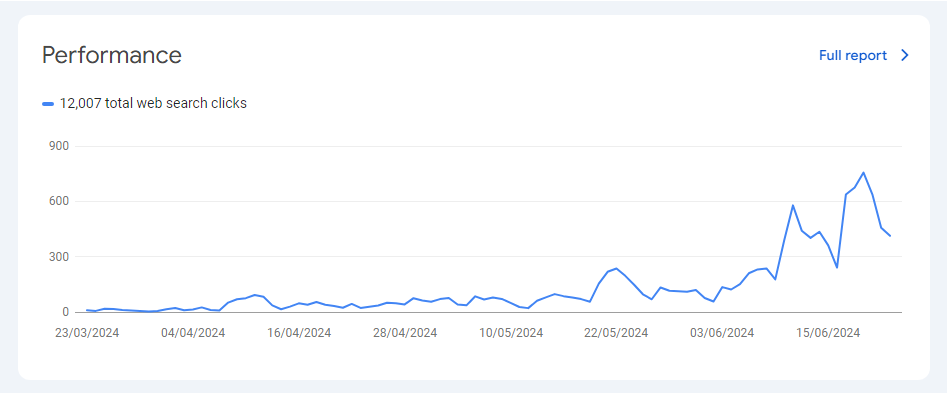Click the 300 value on the y-axis

(x=60, y=257)
